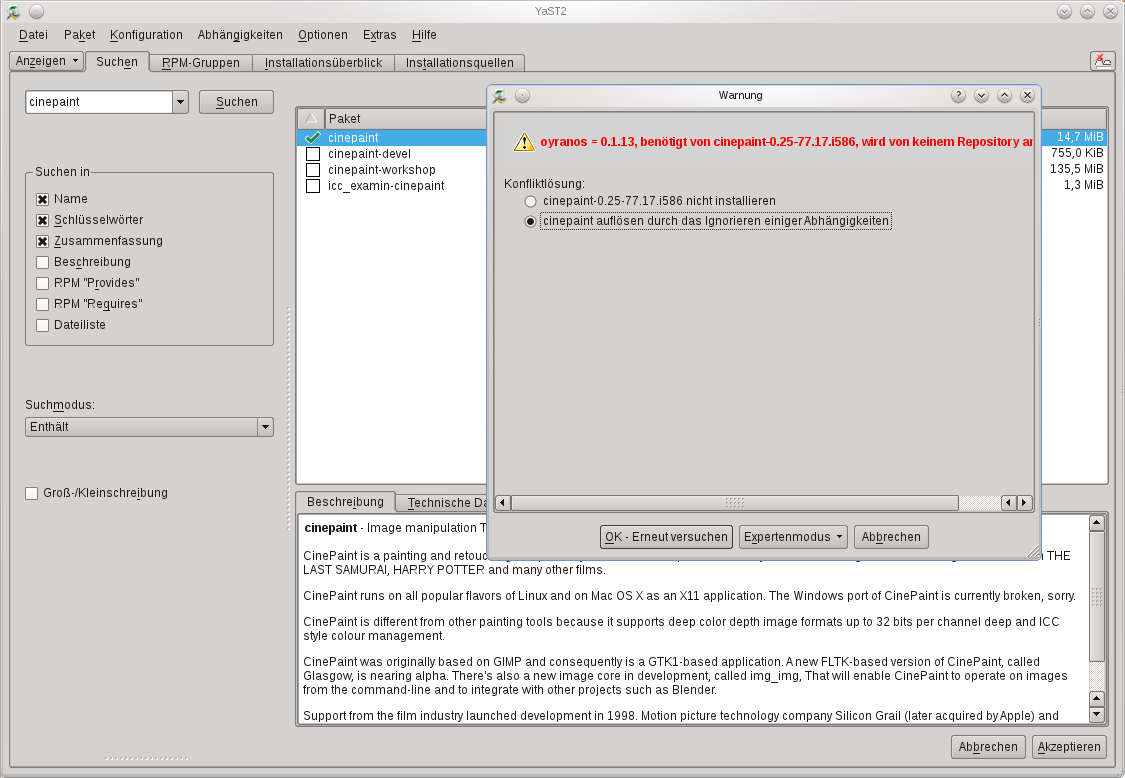Switch to the Installationsquellen tab
This screenshot has height=778, width=1125.
pyautogui.click(x=460, y=63)
